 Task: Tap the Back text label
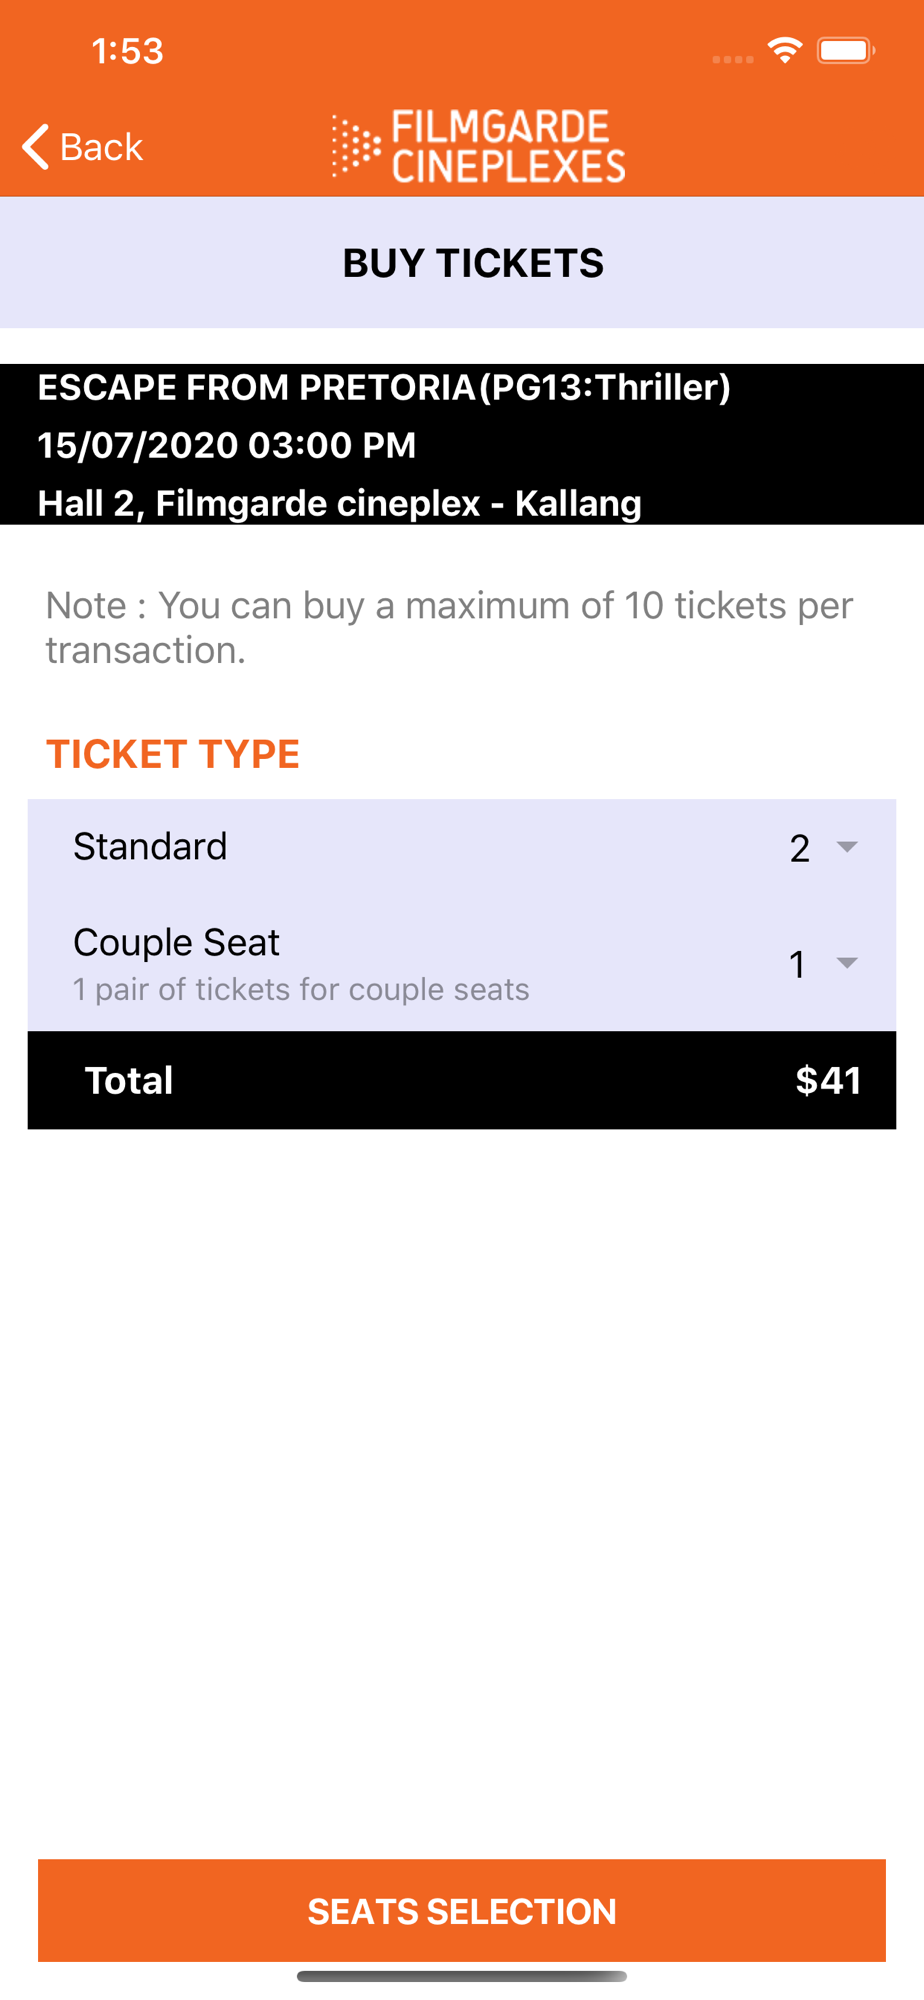tap(102, 147)
